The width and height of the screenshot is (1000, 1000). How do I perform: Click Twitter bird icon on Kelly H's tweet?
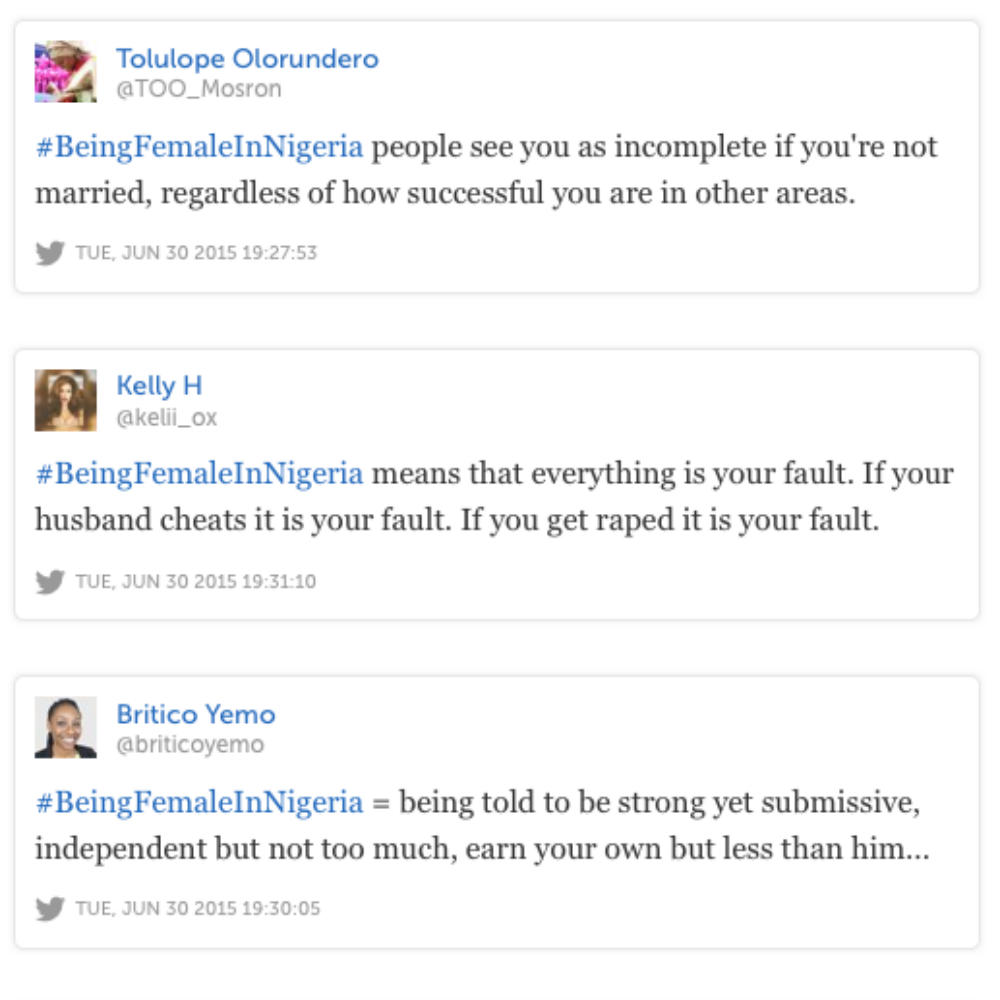pyautogui.click(x=50, y=581)
